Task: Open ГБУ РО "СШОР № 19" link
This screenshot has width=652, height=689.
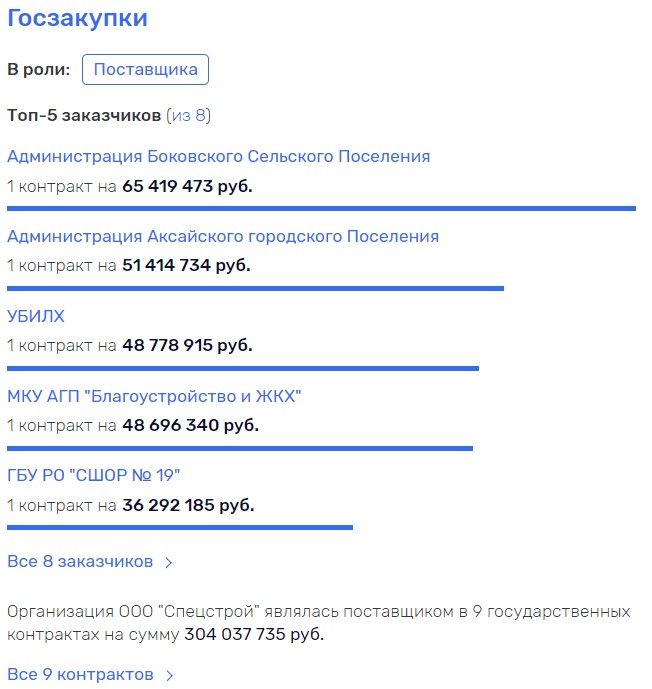Action: tap(94, 475)
